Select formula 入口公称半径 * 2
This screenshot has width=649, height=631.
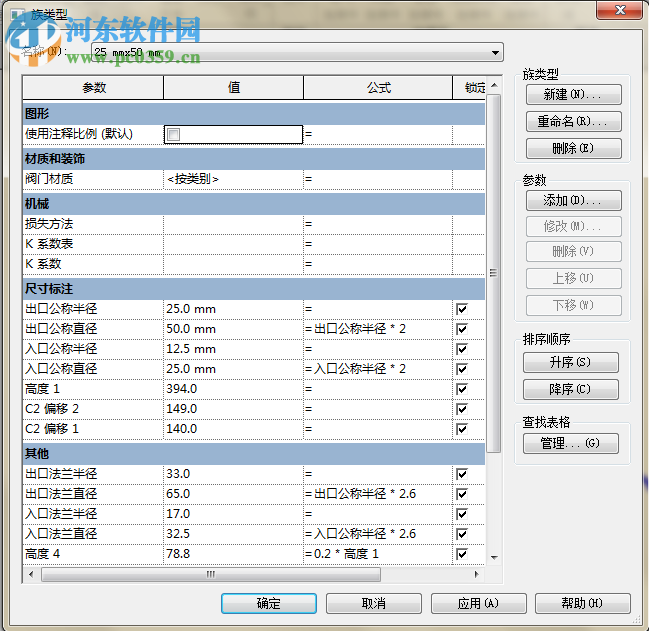(360, 369)
